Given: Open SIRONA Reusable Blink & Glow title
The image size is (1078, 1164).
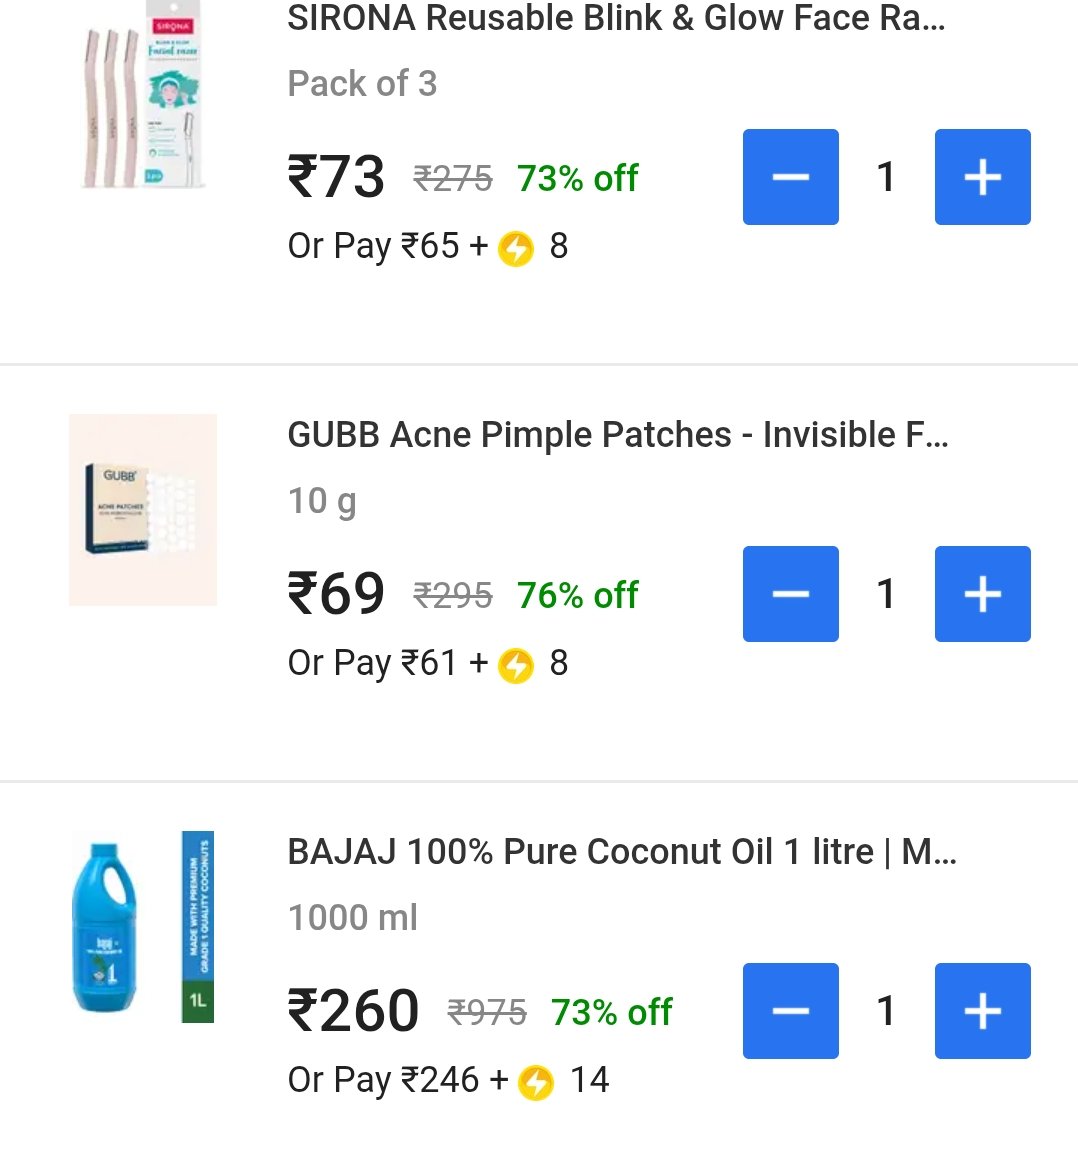Looking at the screenshot, I should click(x=616, y=18).
